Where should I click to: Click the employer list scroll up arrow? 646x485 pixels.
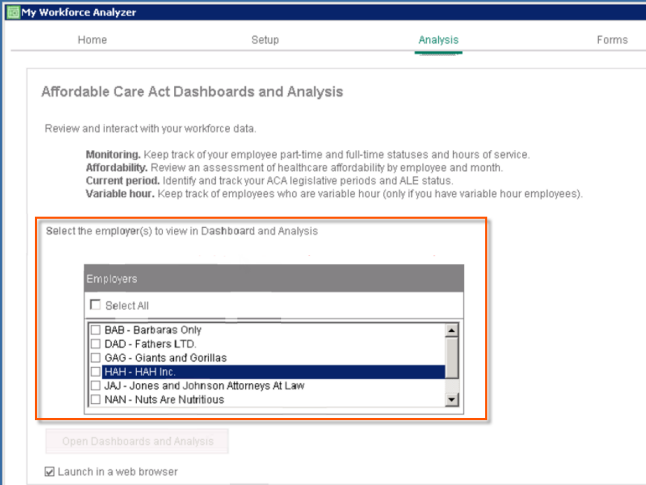(451, 330)
